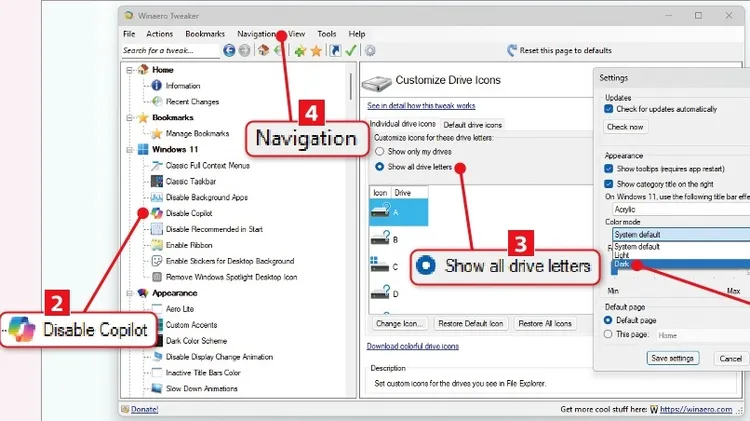This screenshot has width=750, height=421.
Task: Click the Save settings button
Action: [x=673, y=358]
